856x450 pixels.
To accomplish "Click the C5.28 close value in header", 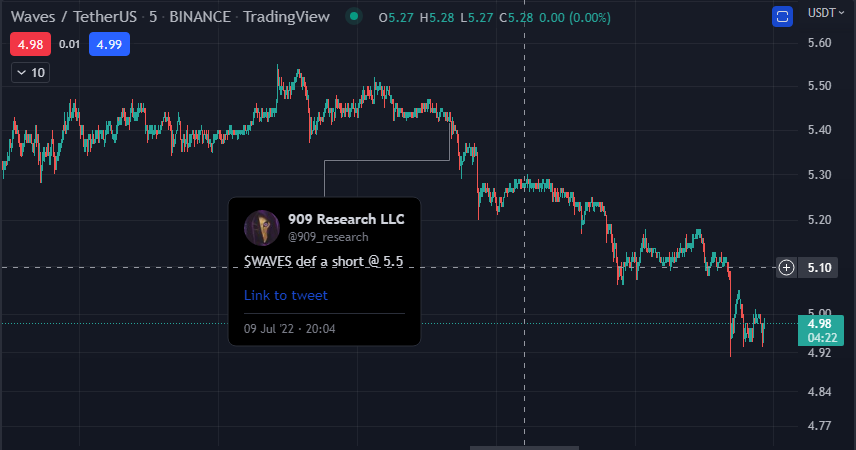I will pos(516,17).
